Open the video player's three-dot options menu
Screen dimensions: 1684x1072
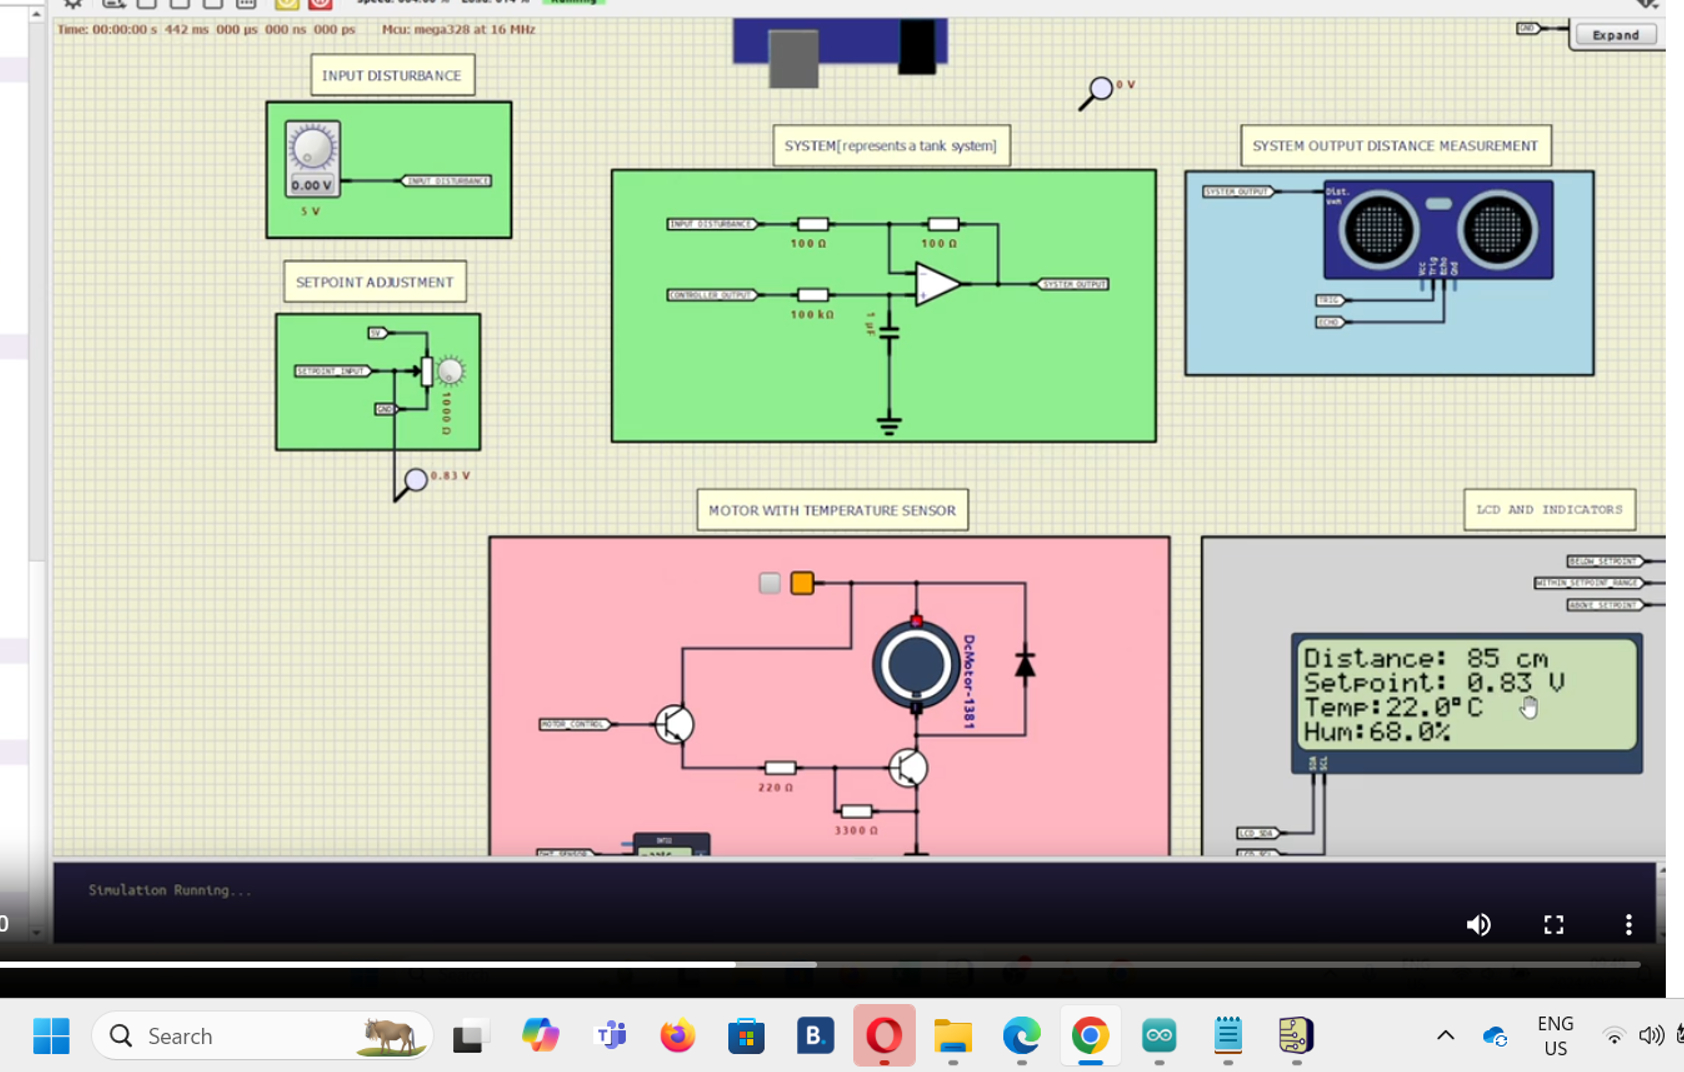[1628, 924]
